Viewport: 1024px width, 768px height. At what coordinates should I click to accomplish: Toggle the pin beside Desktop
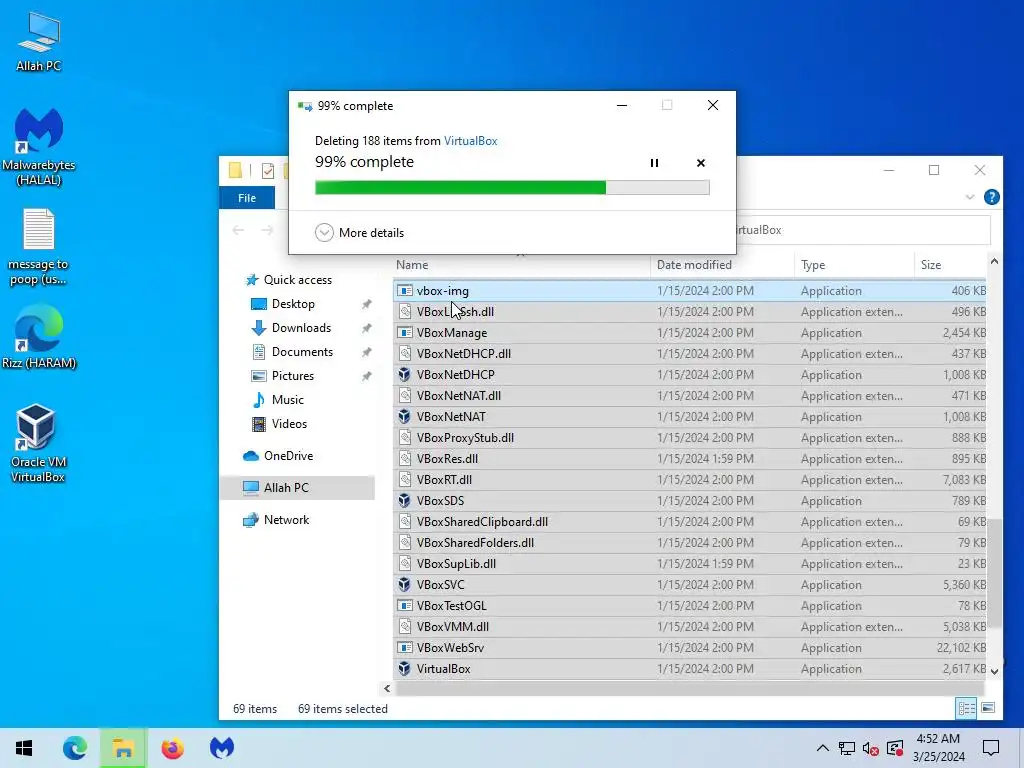coord(366,304)
